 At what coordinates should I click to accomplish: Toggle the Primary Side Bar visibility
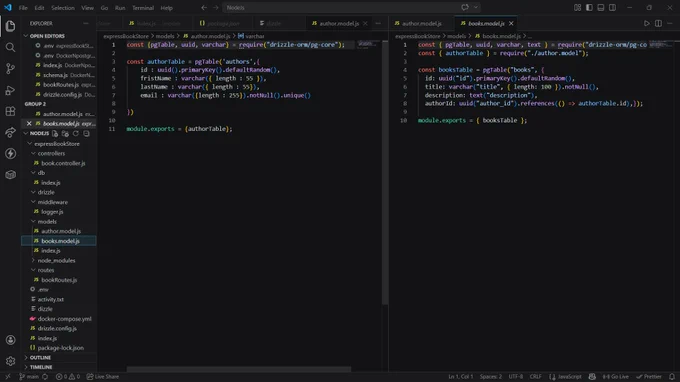(x=589, y=7)
